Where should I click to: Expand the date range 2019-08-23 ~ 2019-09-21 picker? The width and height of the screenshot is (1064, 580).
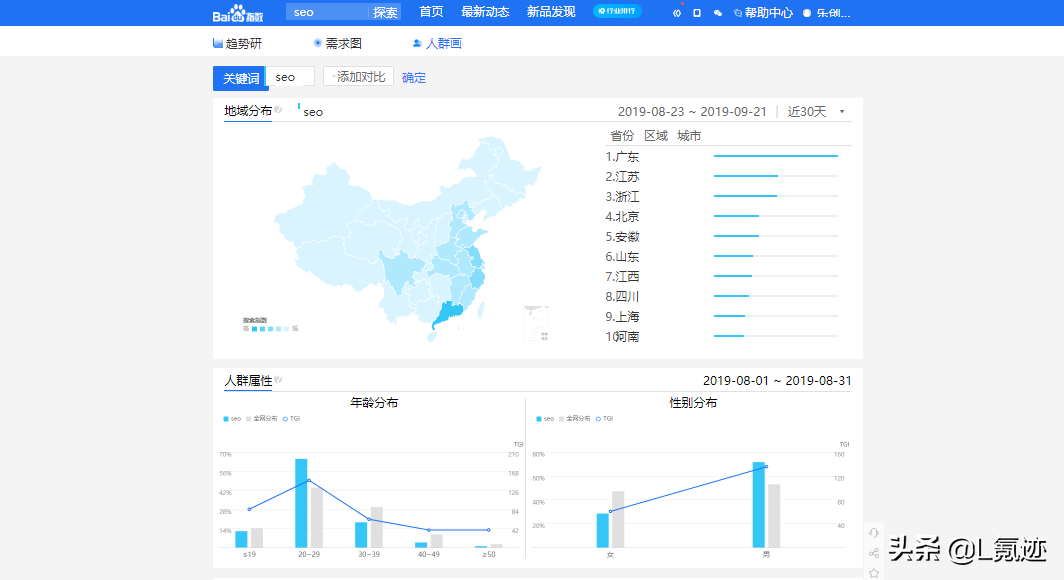[x=691, y=111]
